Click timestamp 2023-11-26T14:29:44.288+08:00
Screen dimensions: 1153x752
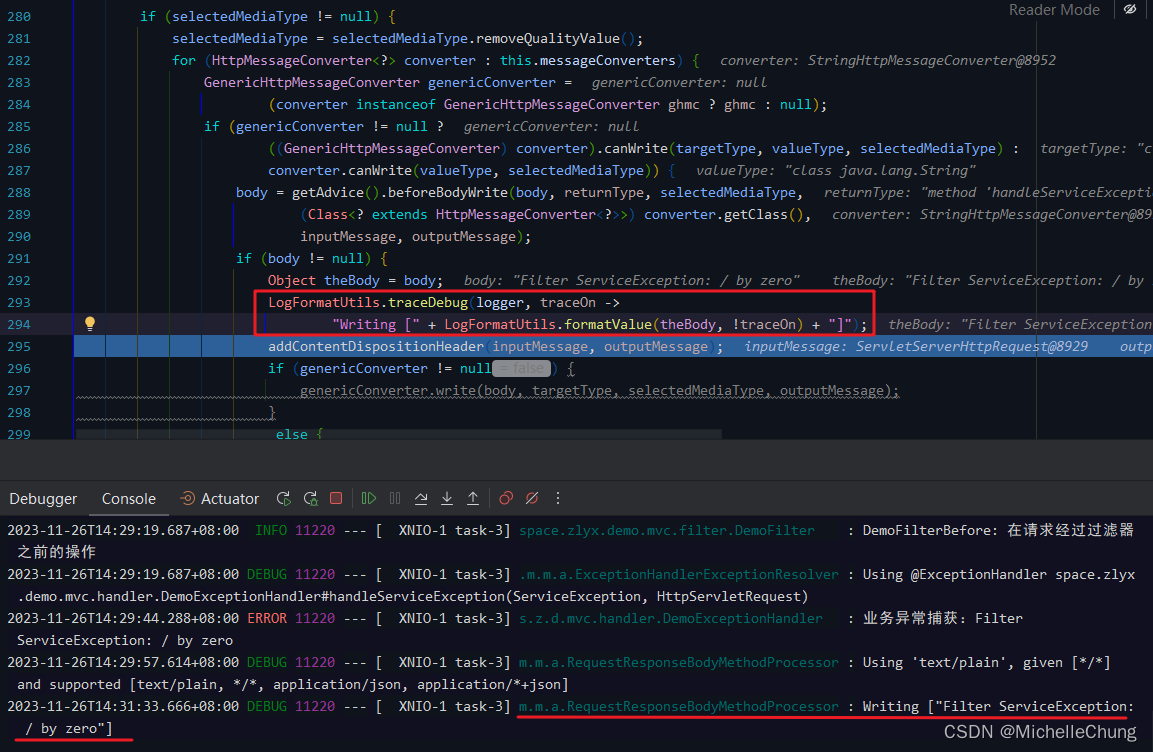pos(123,618)
